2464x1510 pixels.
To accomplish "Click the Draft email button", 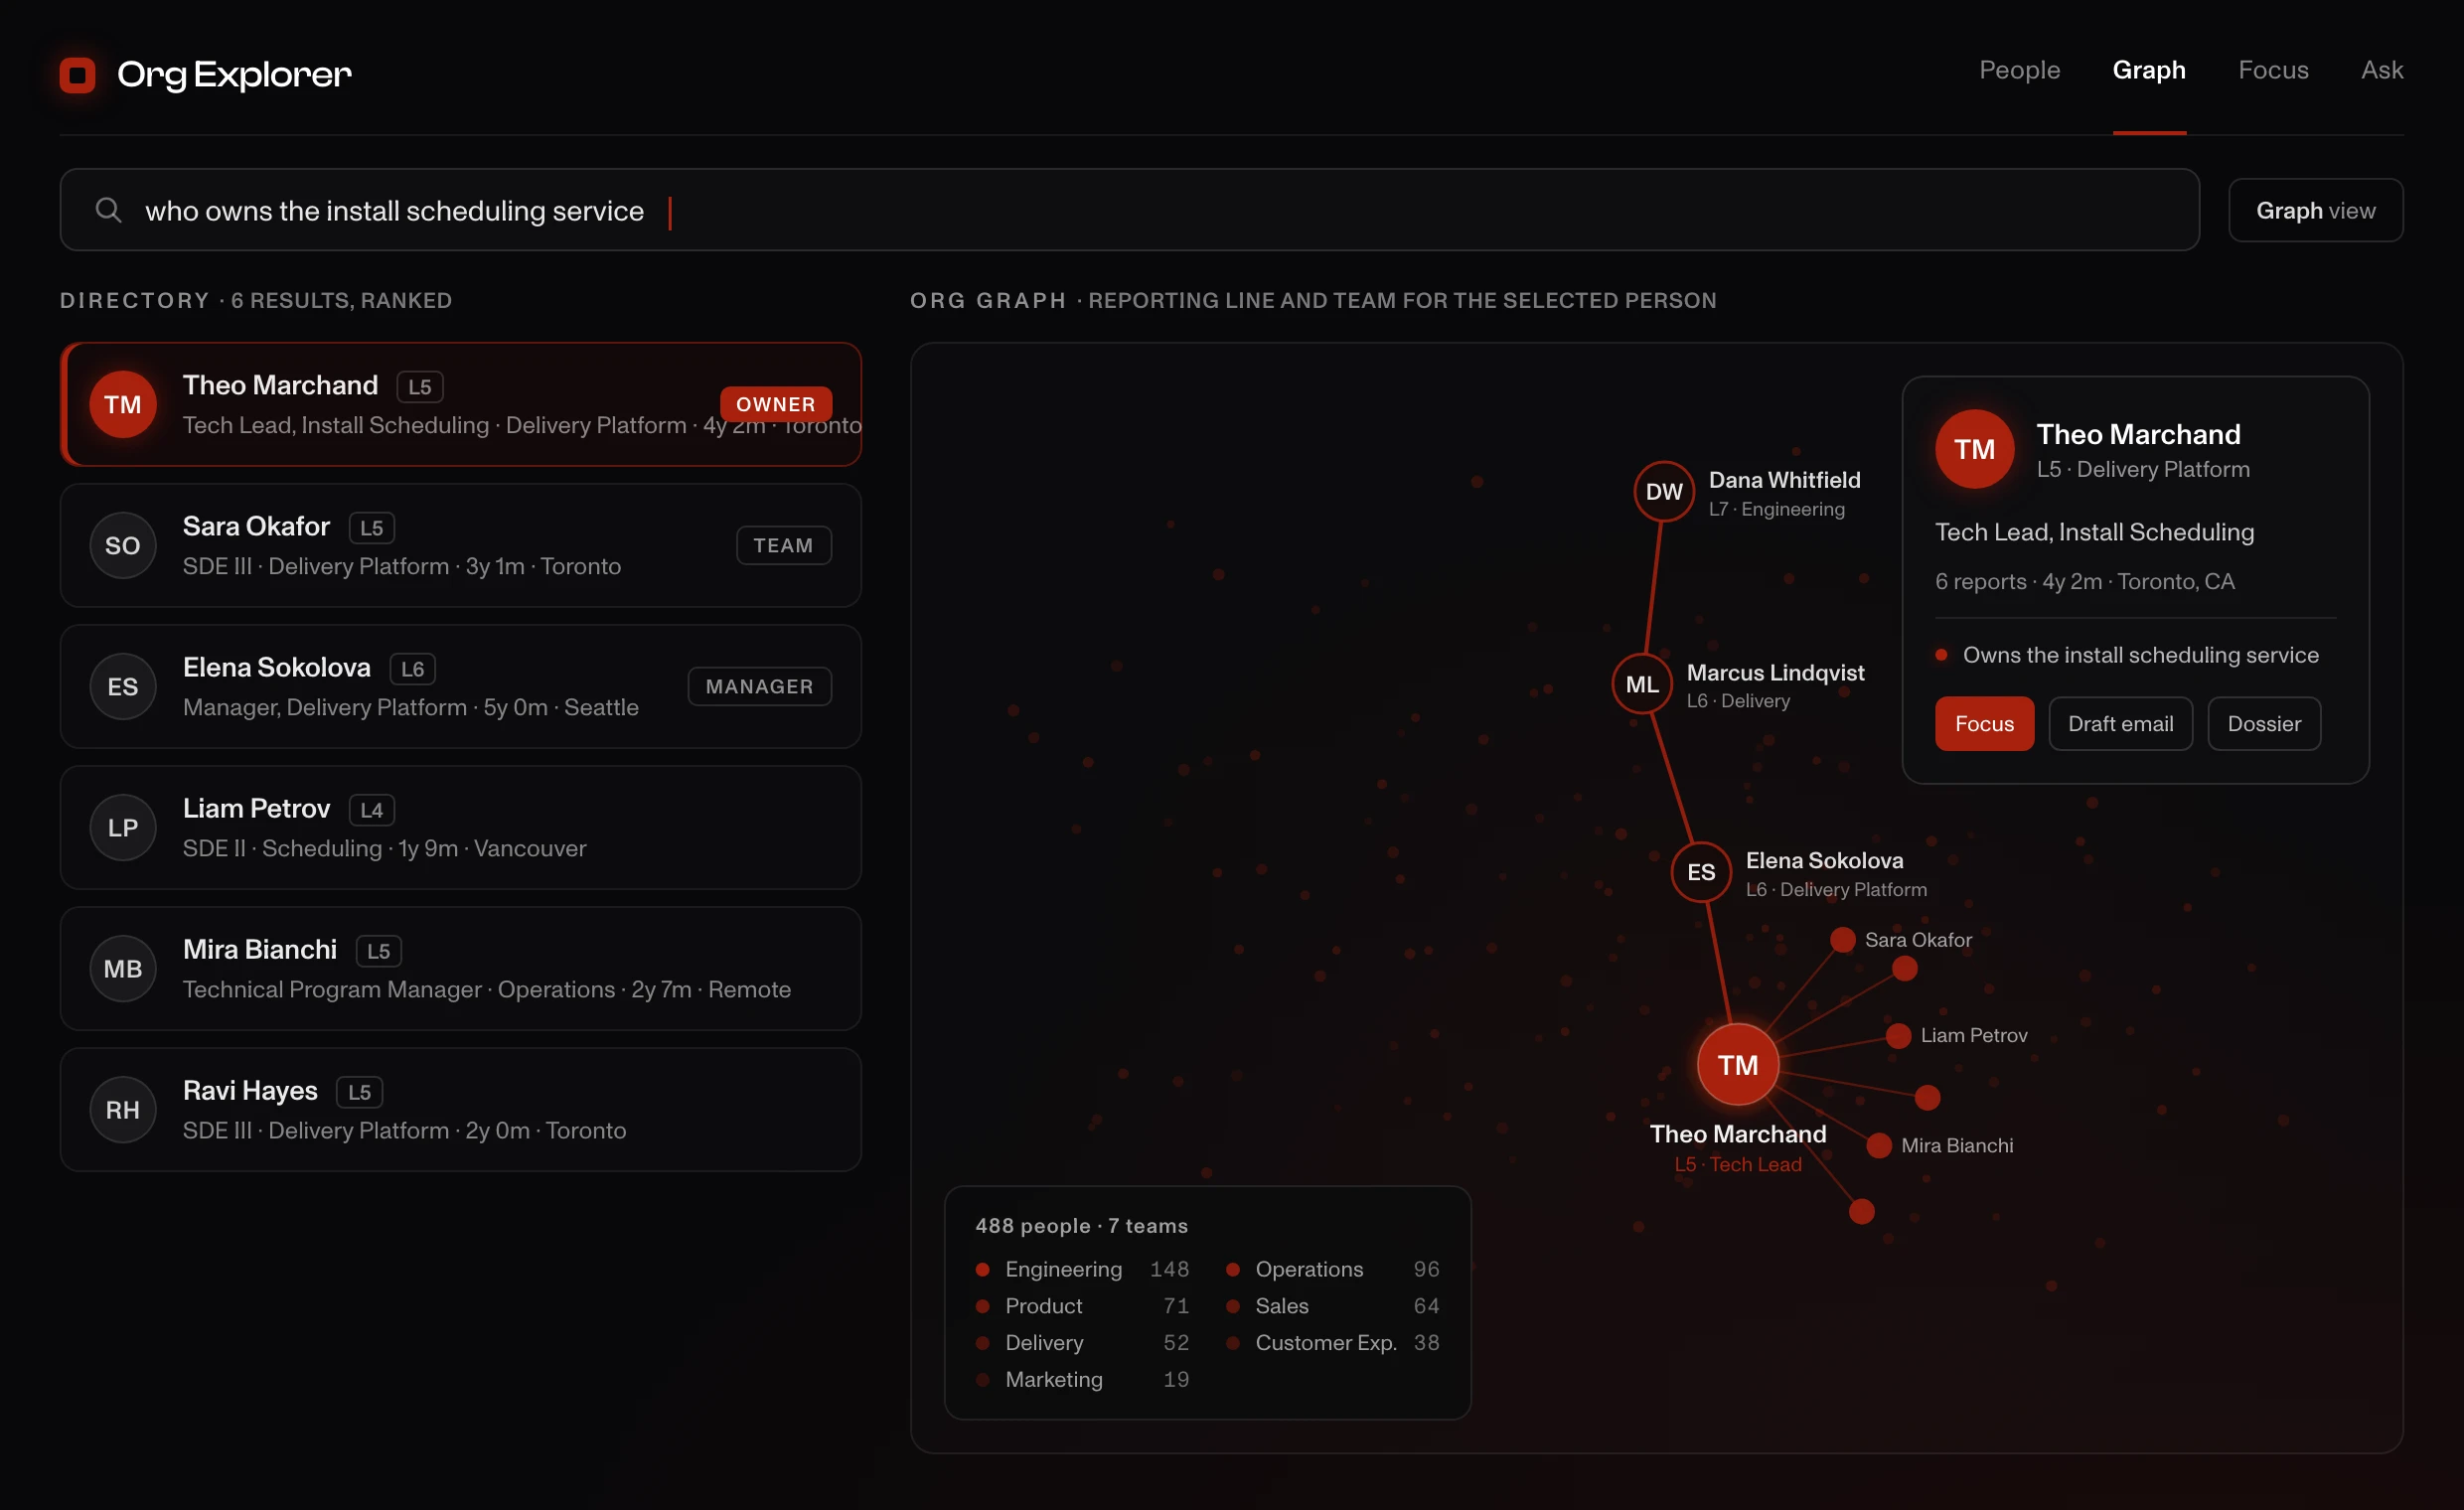I will click(x=2120, y=723).
